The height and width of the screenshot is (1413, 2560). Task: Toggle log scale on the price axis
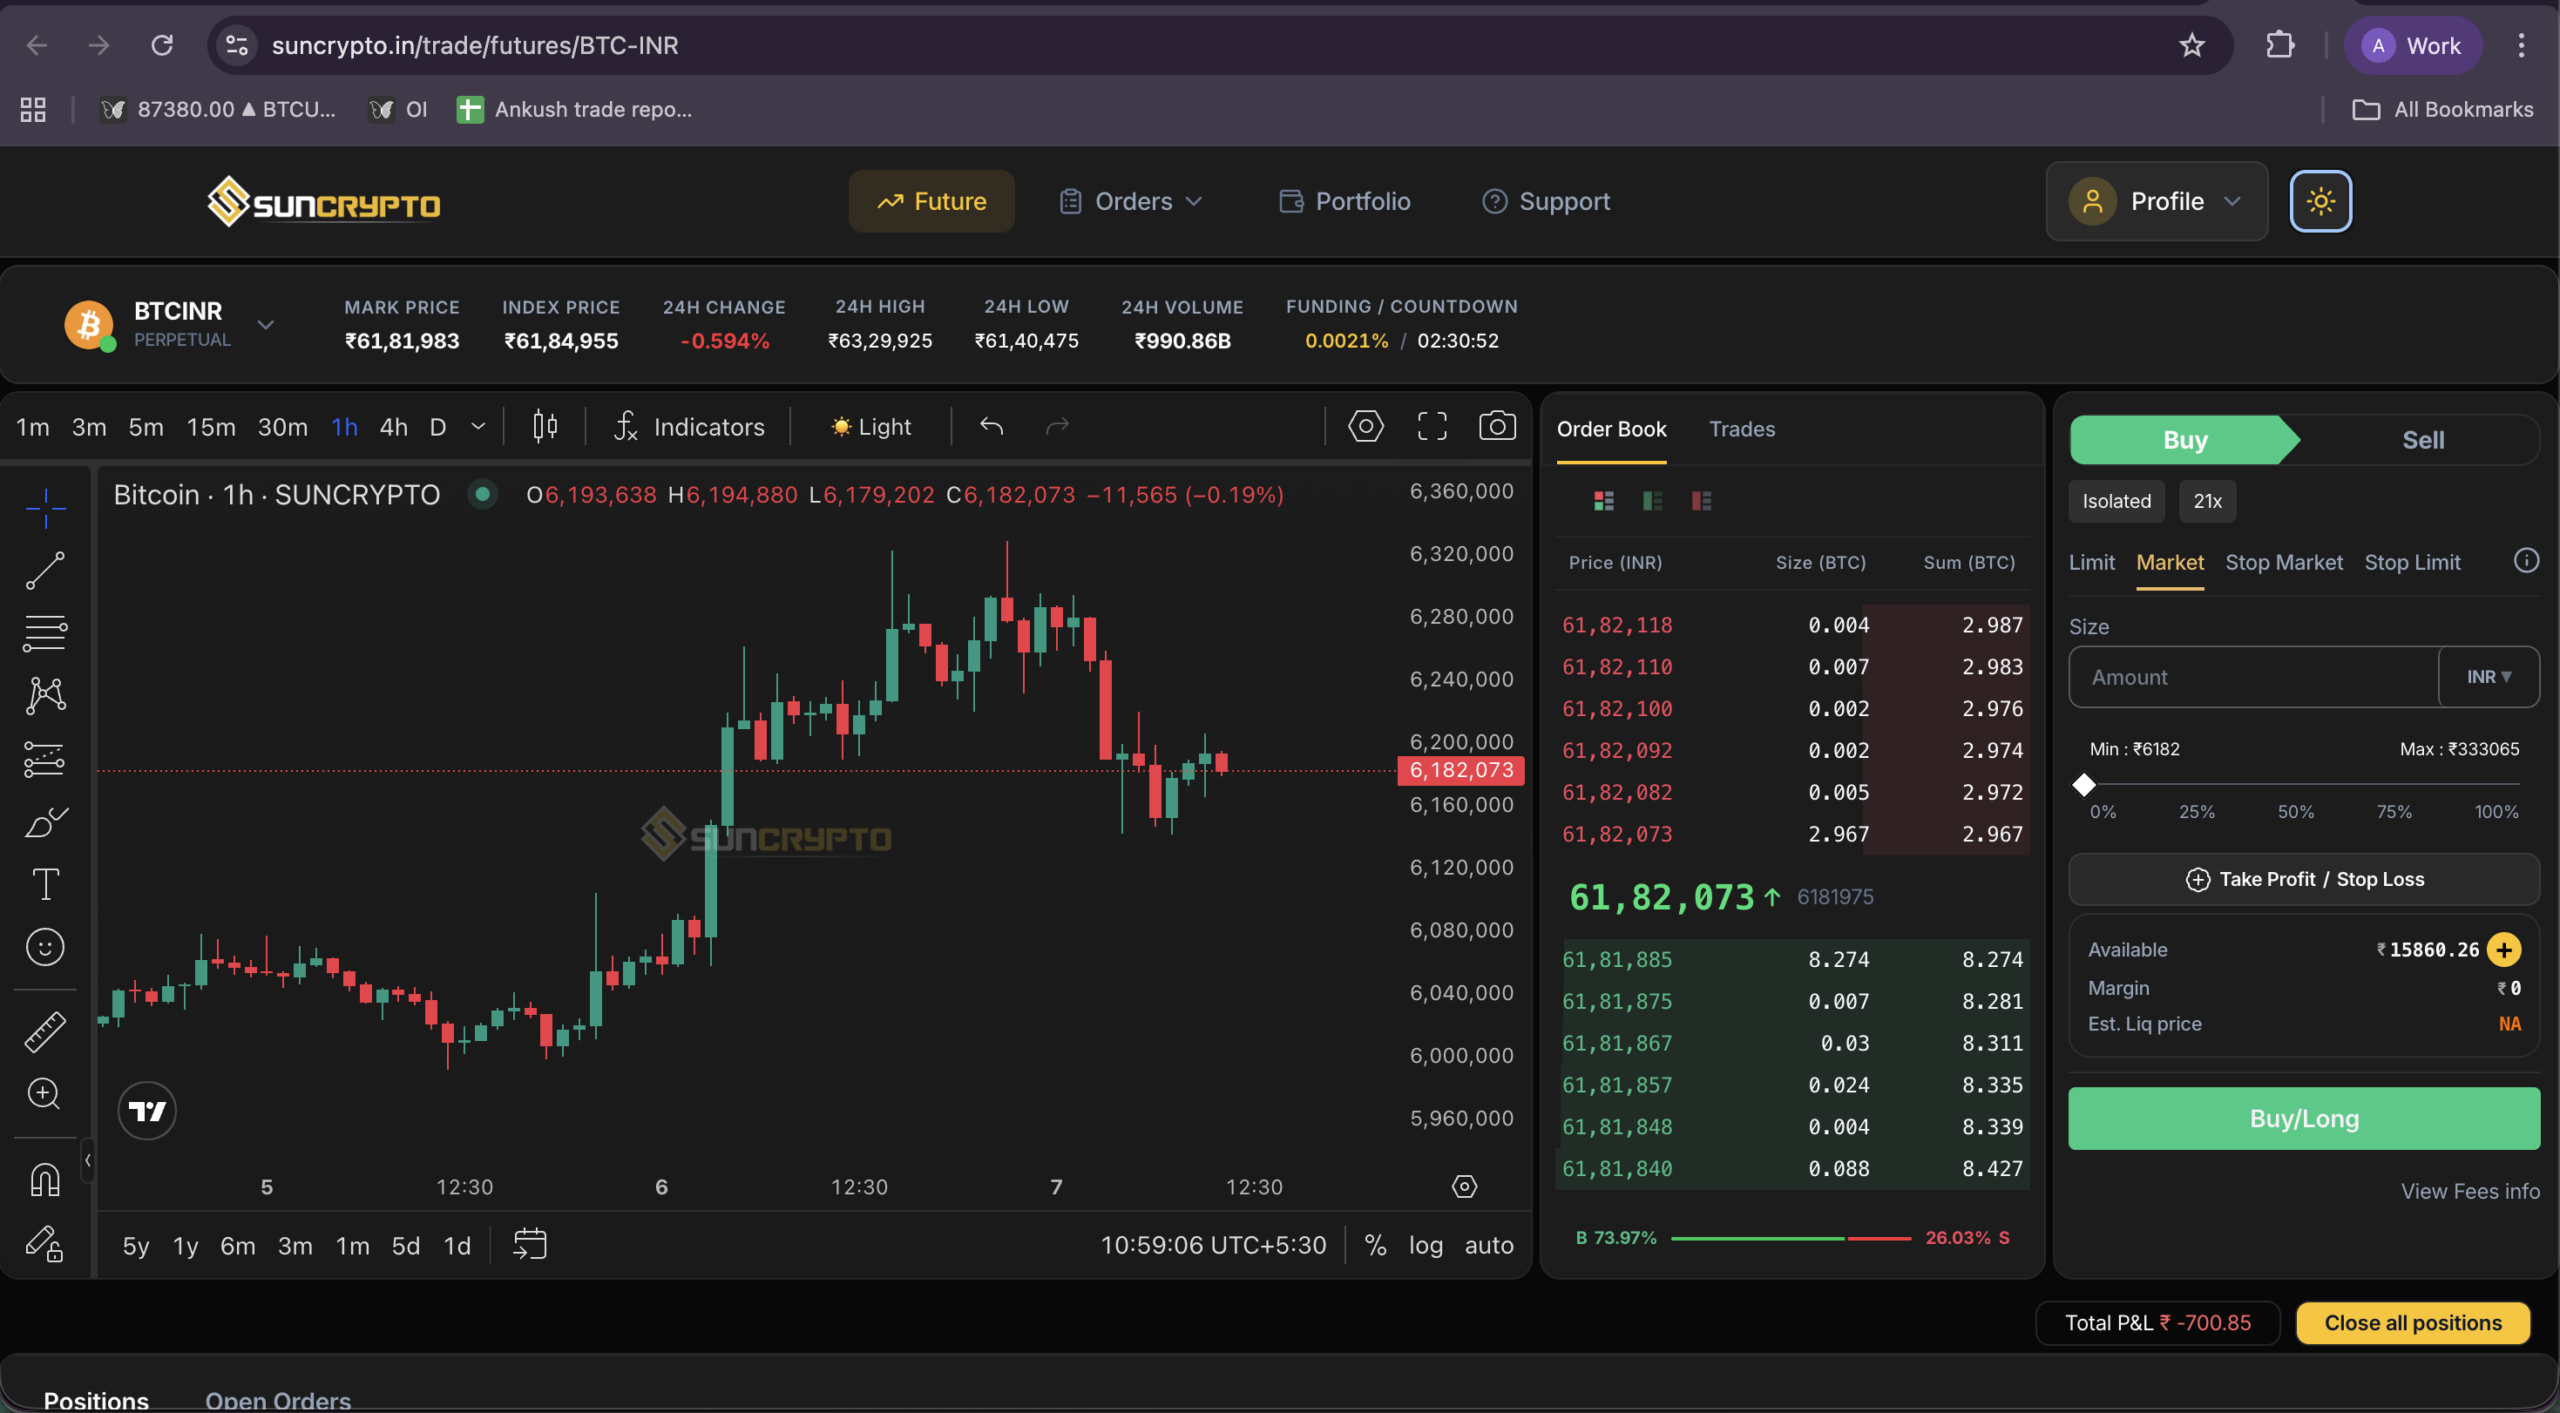coord(1427,1245)
